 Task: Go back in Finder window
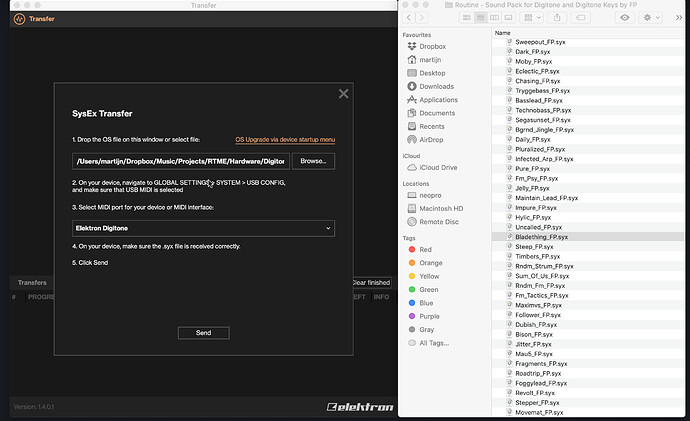click(409, 18)
